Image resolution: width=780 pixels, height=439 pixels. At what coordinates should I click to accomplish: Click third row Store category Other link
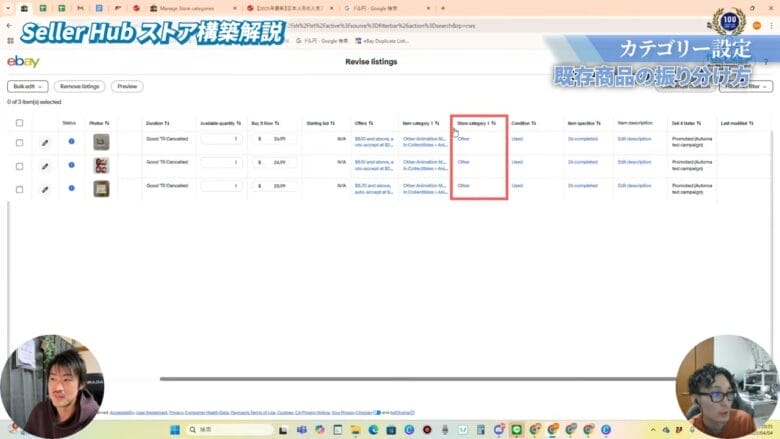[x=463, y=185]
